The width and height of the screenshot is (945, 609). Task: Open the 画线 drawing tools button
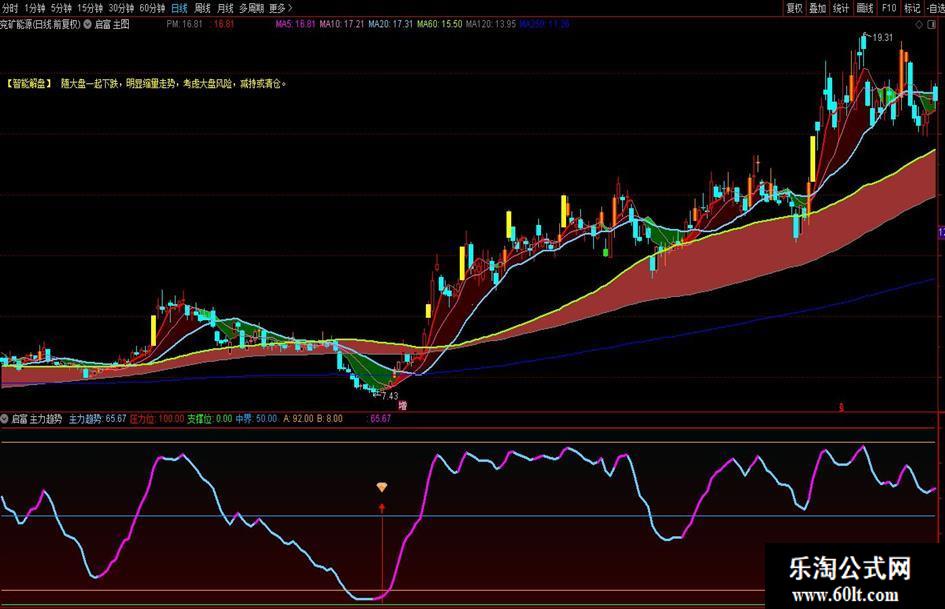[x=865, y=8]
